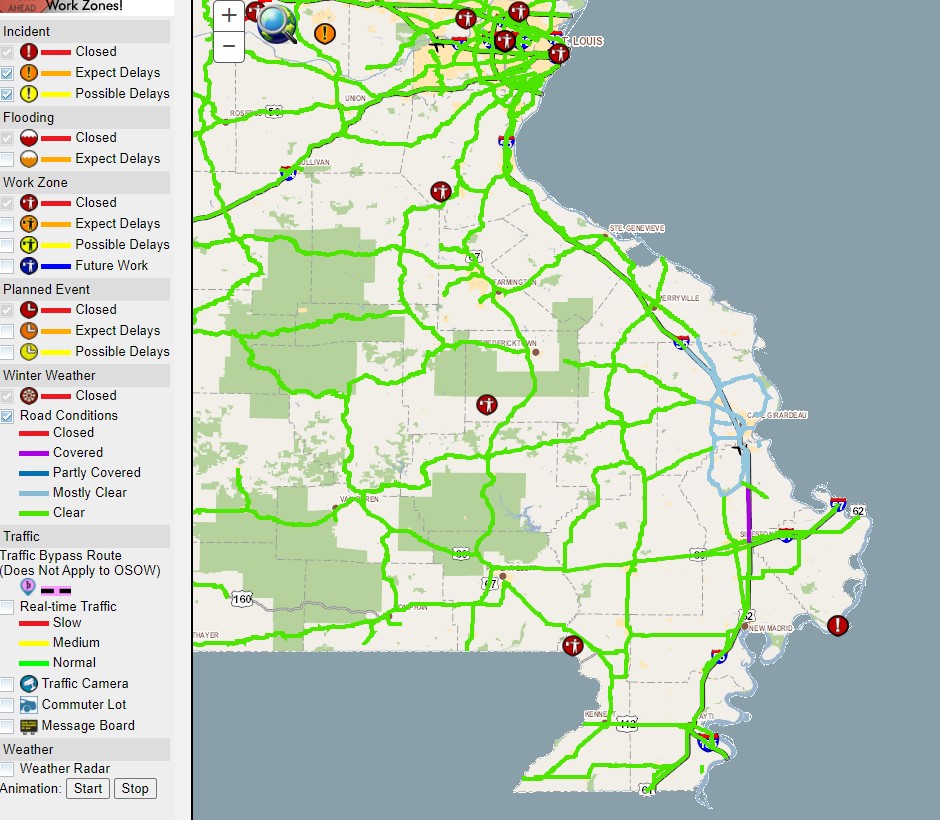Uncheck the Incident Expect Delays checkbox
The width and height of the screenshot is (940, 820).
pyautogui.click(x=7, y=73)
